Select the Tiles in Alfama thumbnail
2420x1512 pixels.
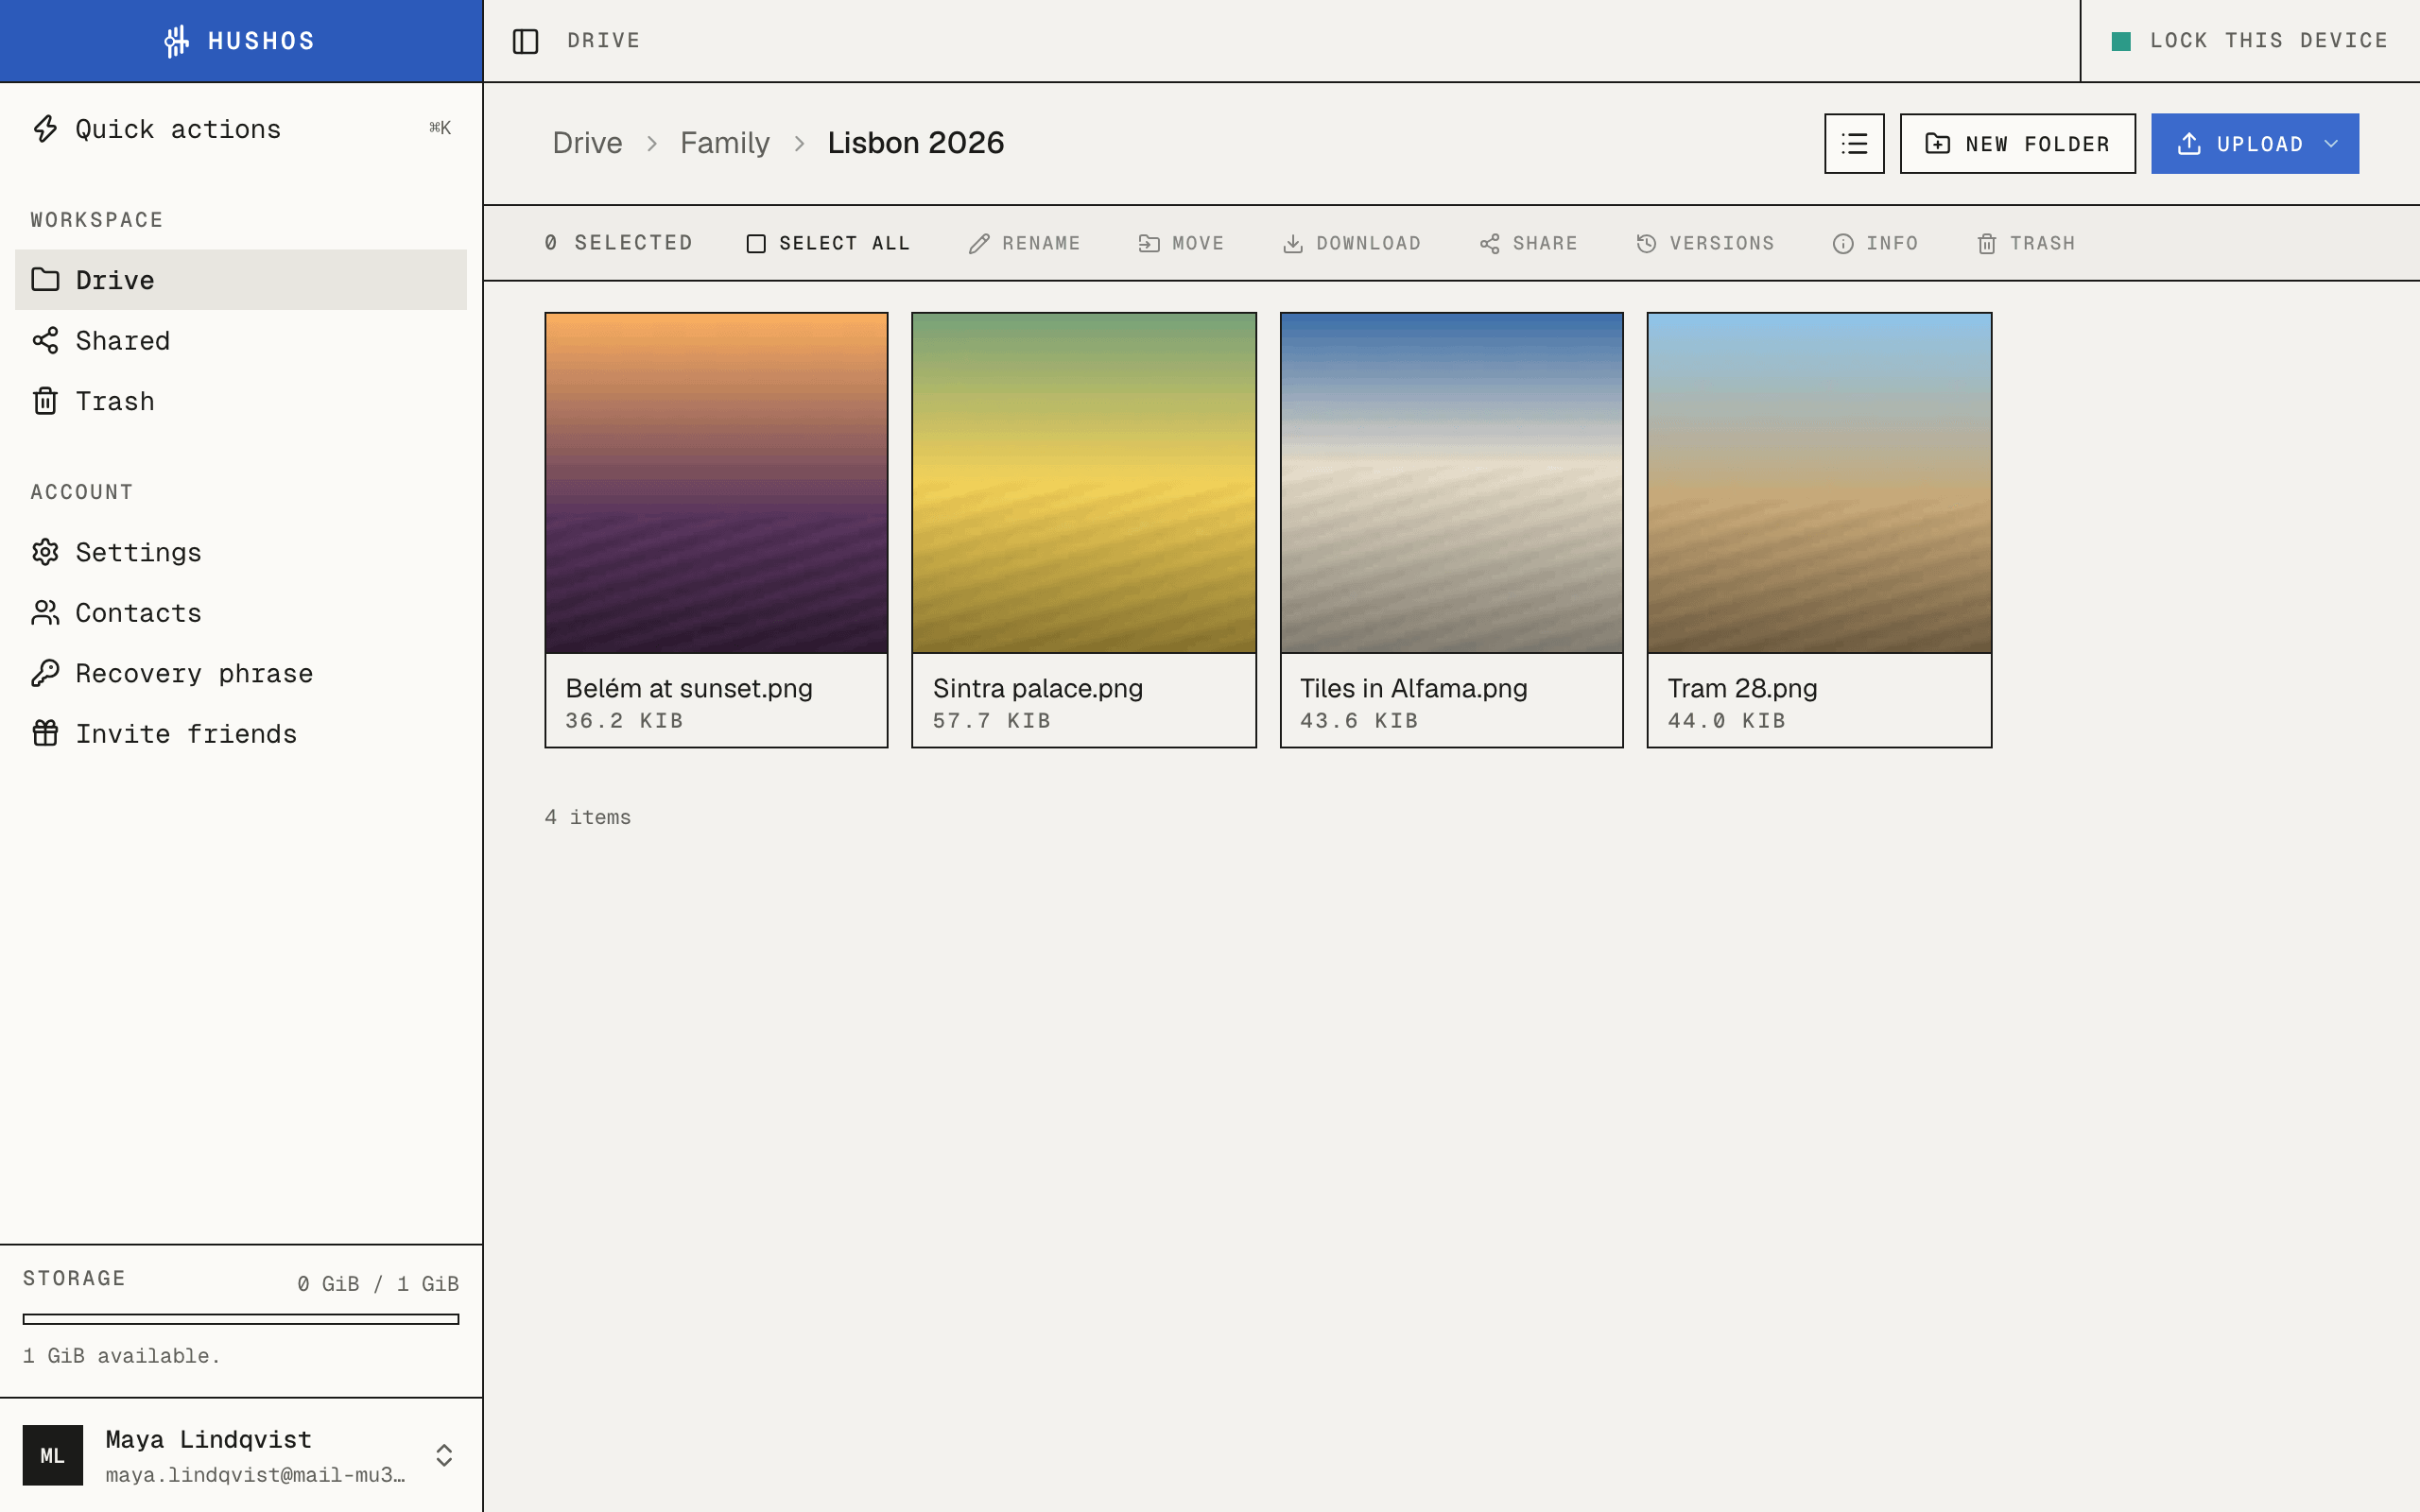[1451, 483]
